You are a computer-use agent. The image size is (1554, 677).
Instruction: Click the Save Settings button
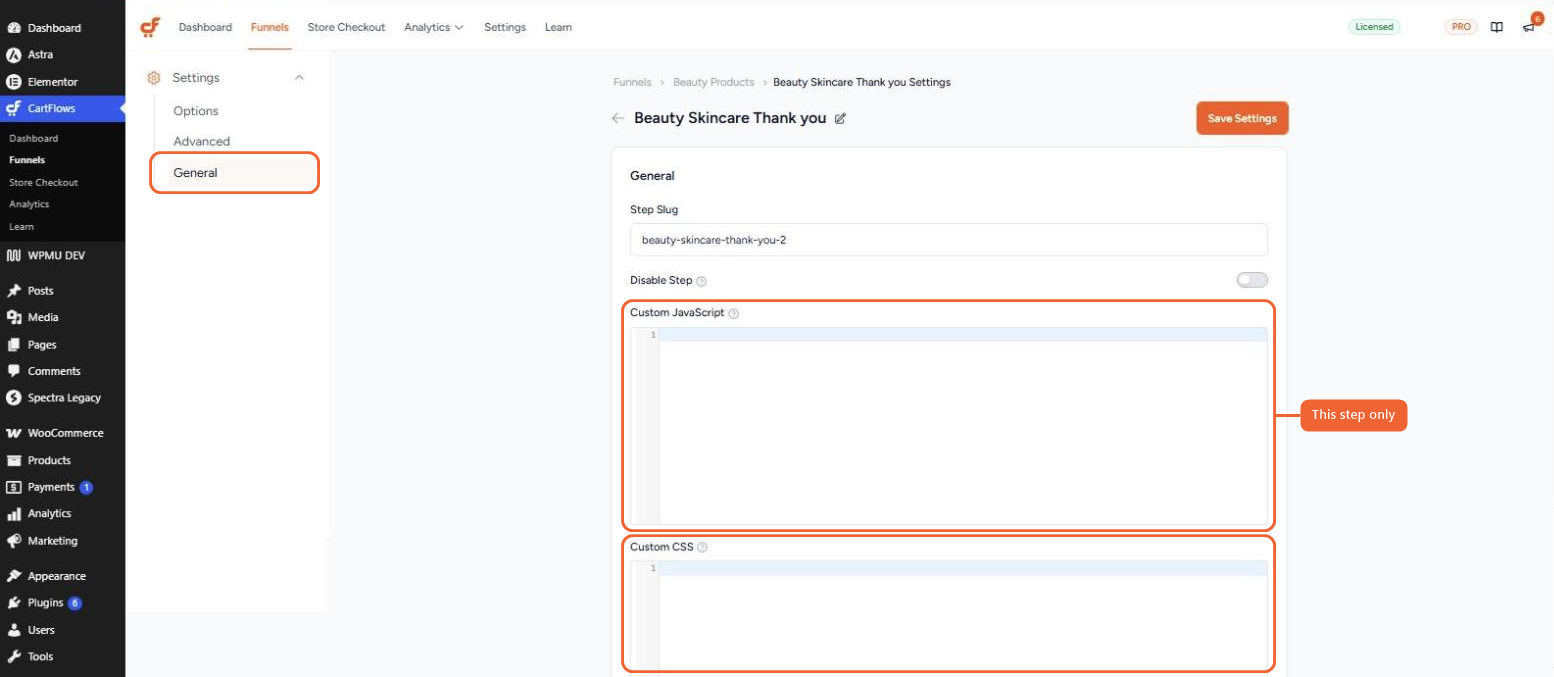coord(1242,118)
